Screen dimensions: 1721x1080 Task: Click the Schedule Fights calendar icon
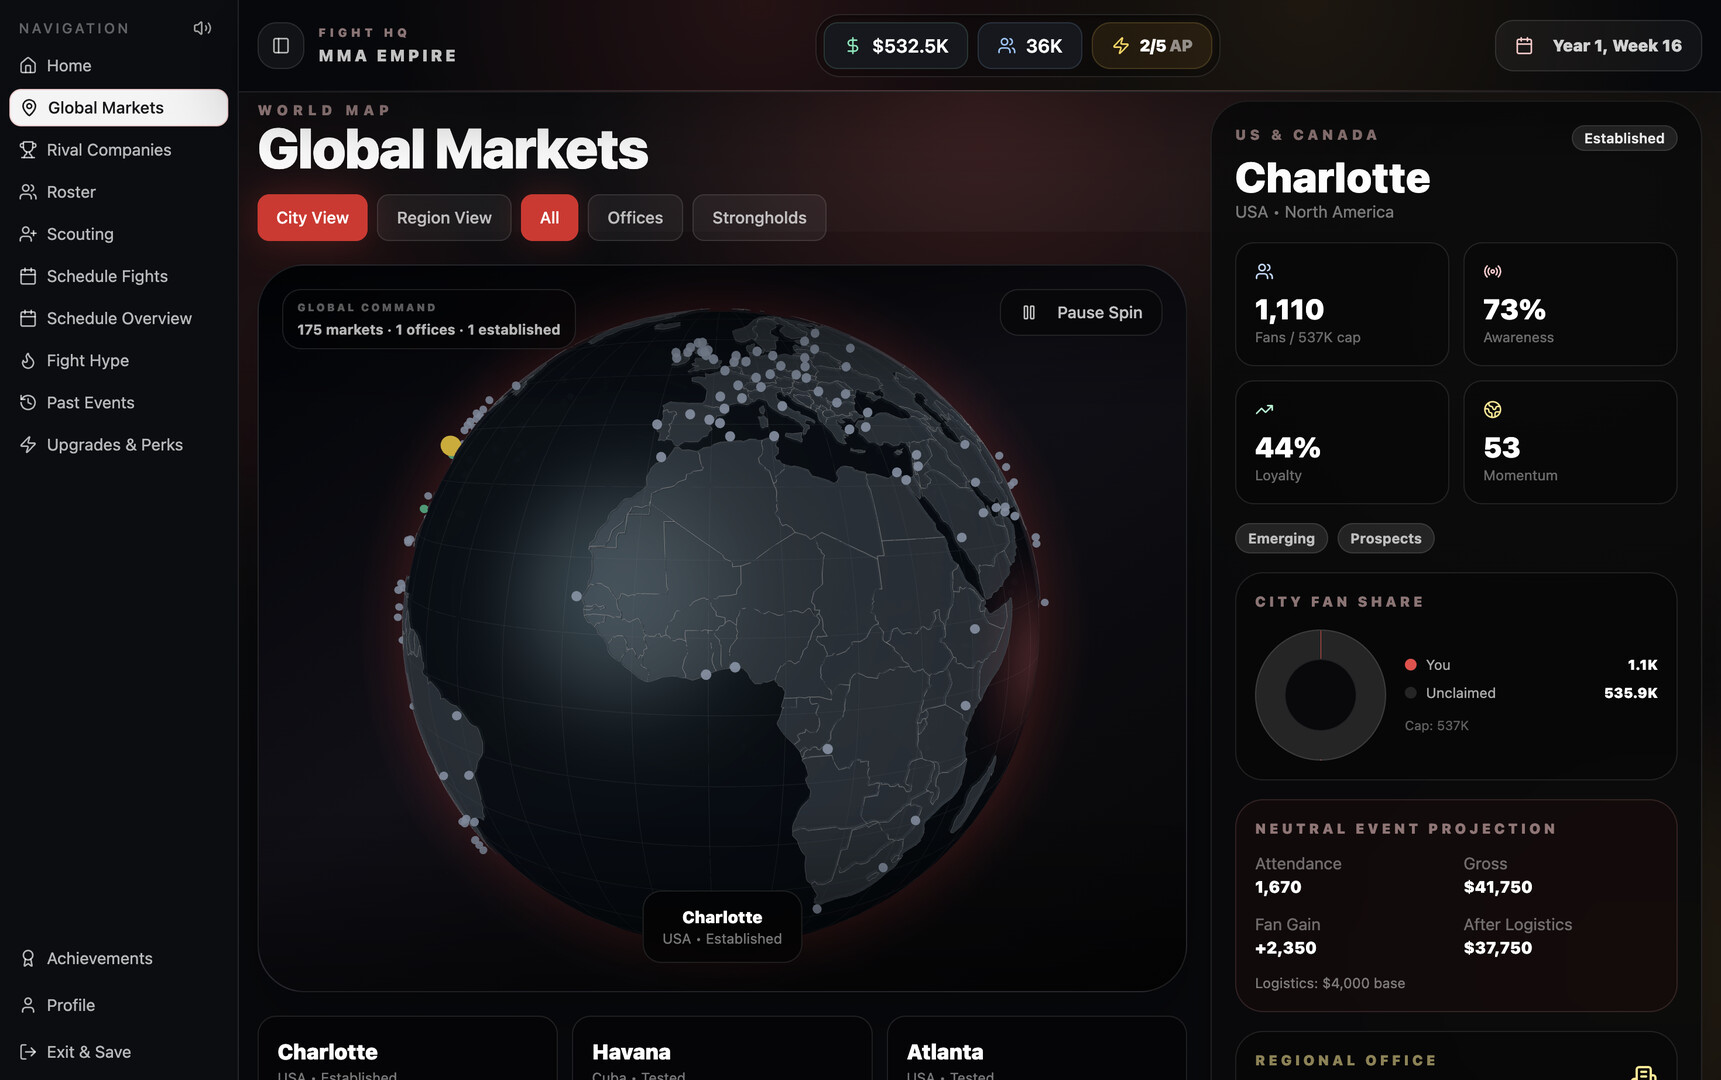28,276
